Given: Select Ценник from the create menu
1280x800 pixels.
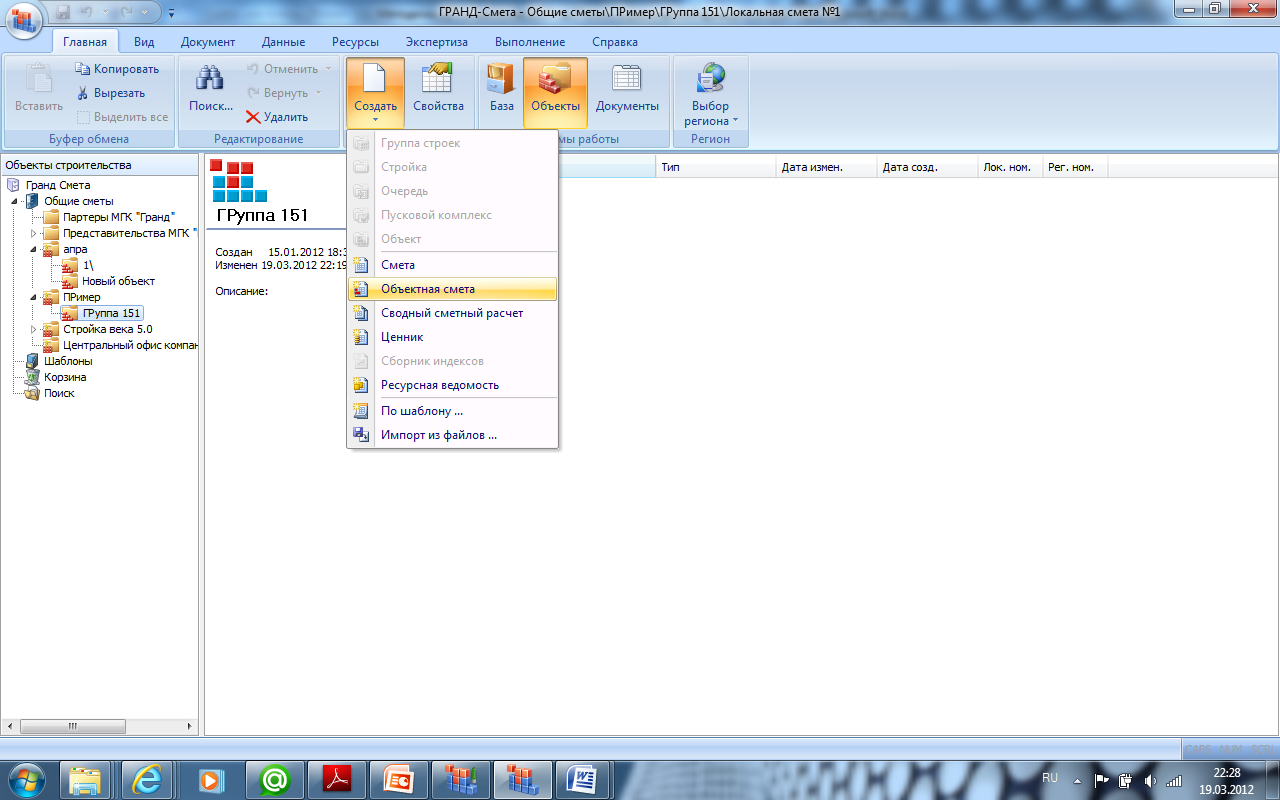Looking at the screenshot, I should pyautogui.click(x=452, y=337).
